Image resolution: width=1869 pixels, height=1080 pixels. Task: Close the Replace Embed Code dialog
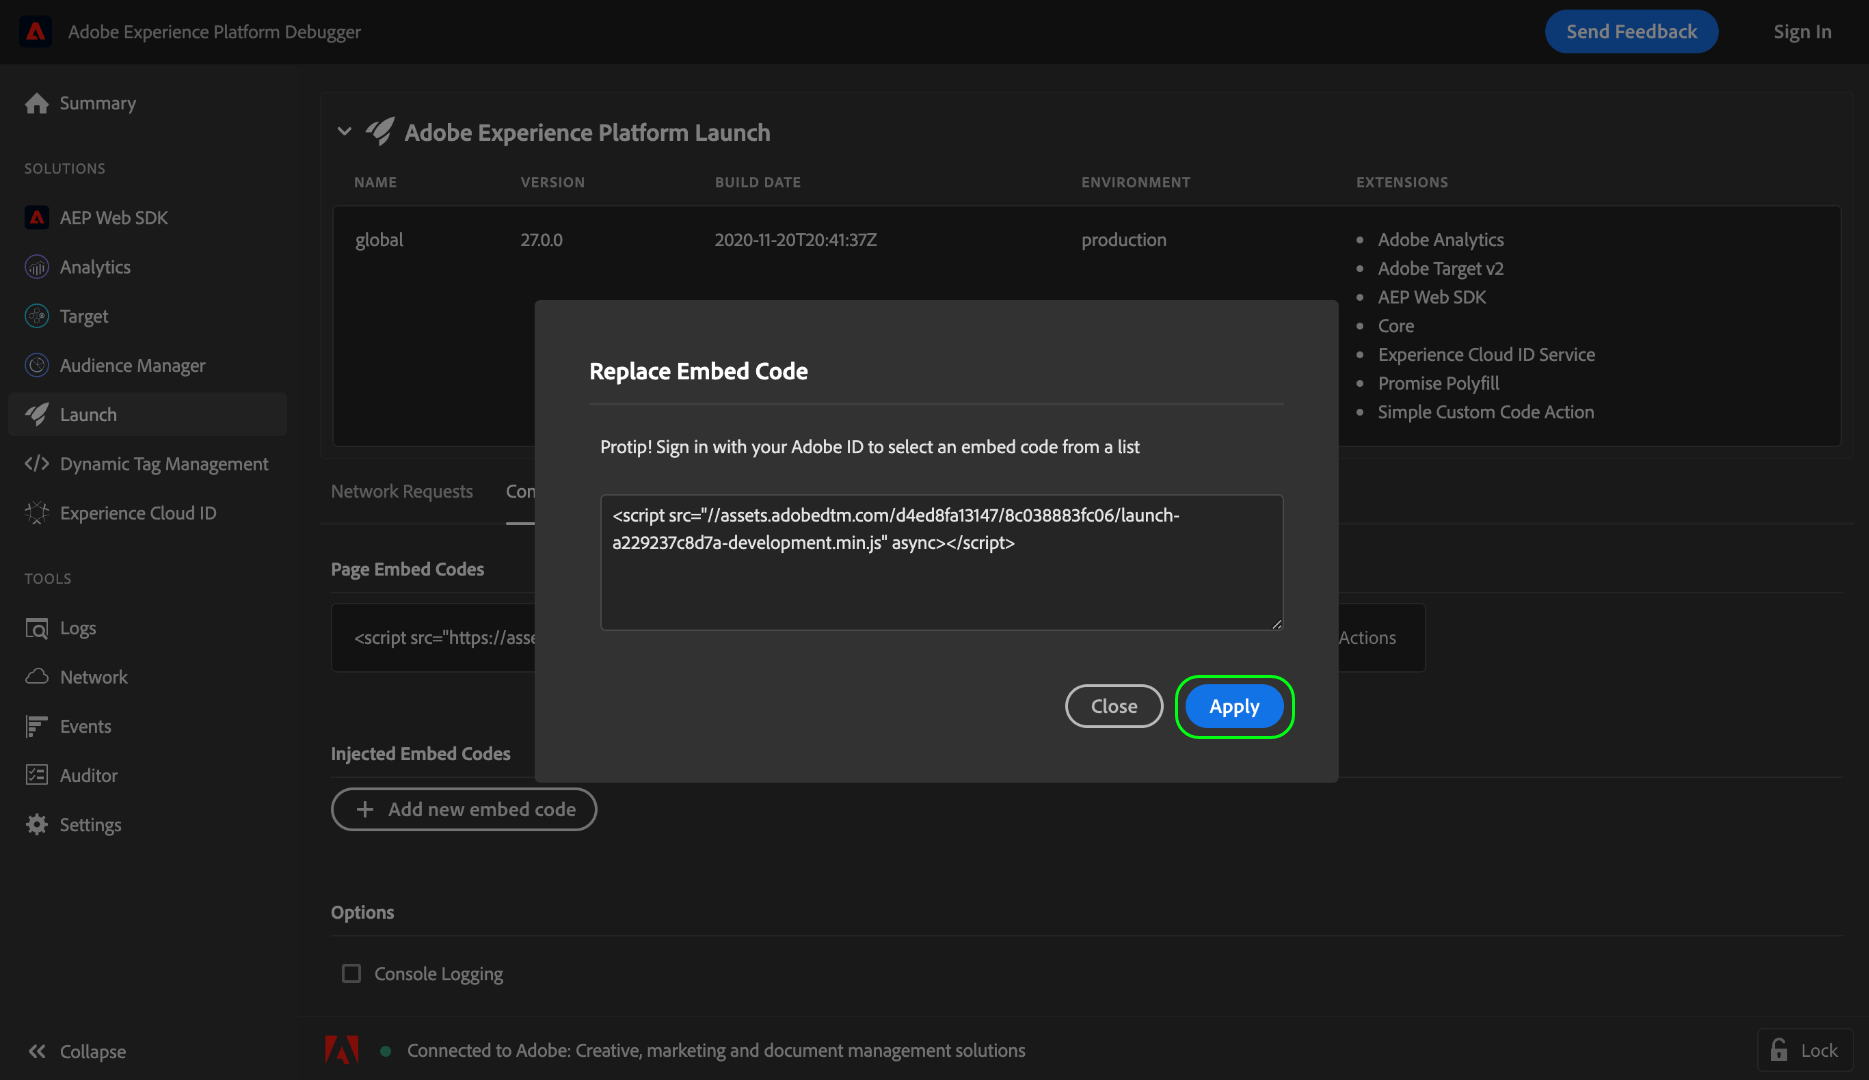(x=1114, y=706)
